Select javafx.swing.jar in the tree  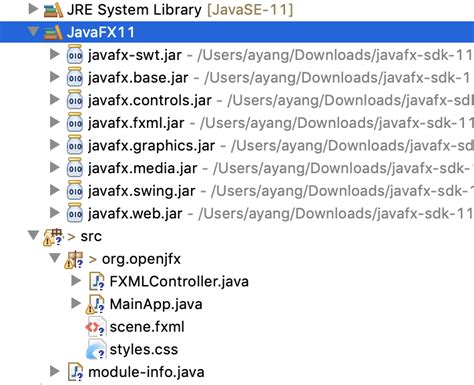point(142,191)
